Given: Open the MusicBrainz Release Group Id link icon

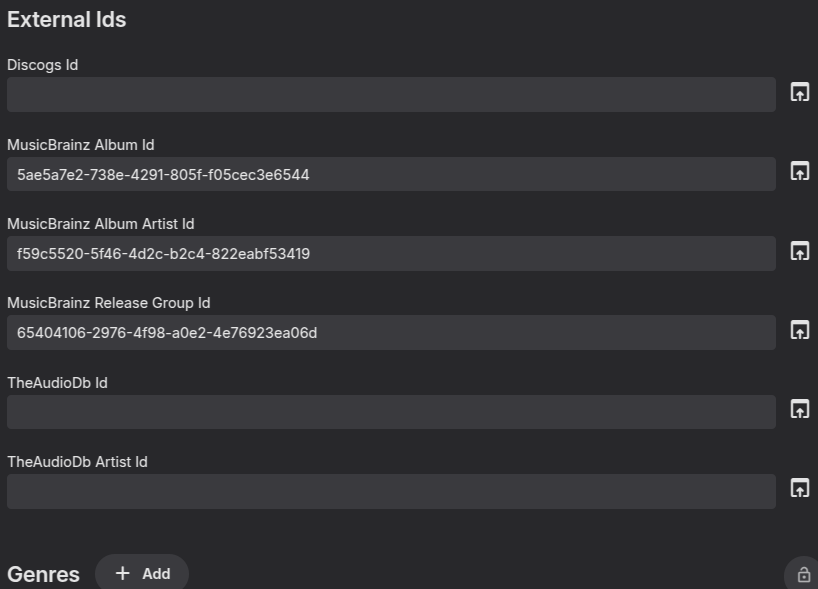Looking at the screenshot, I should [x=799, y=330].
